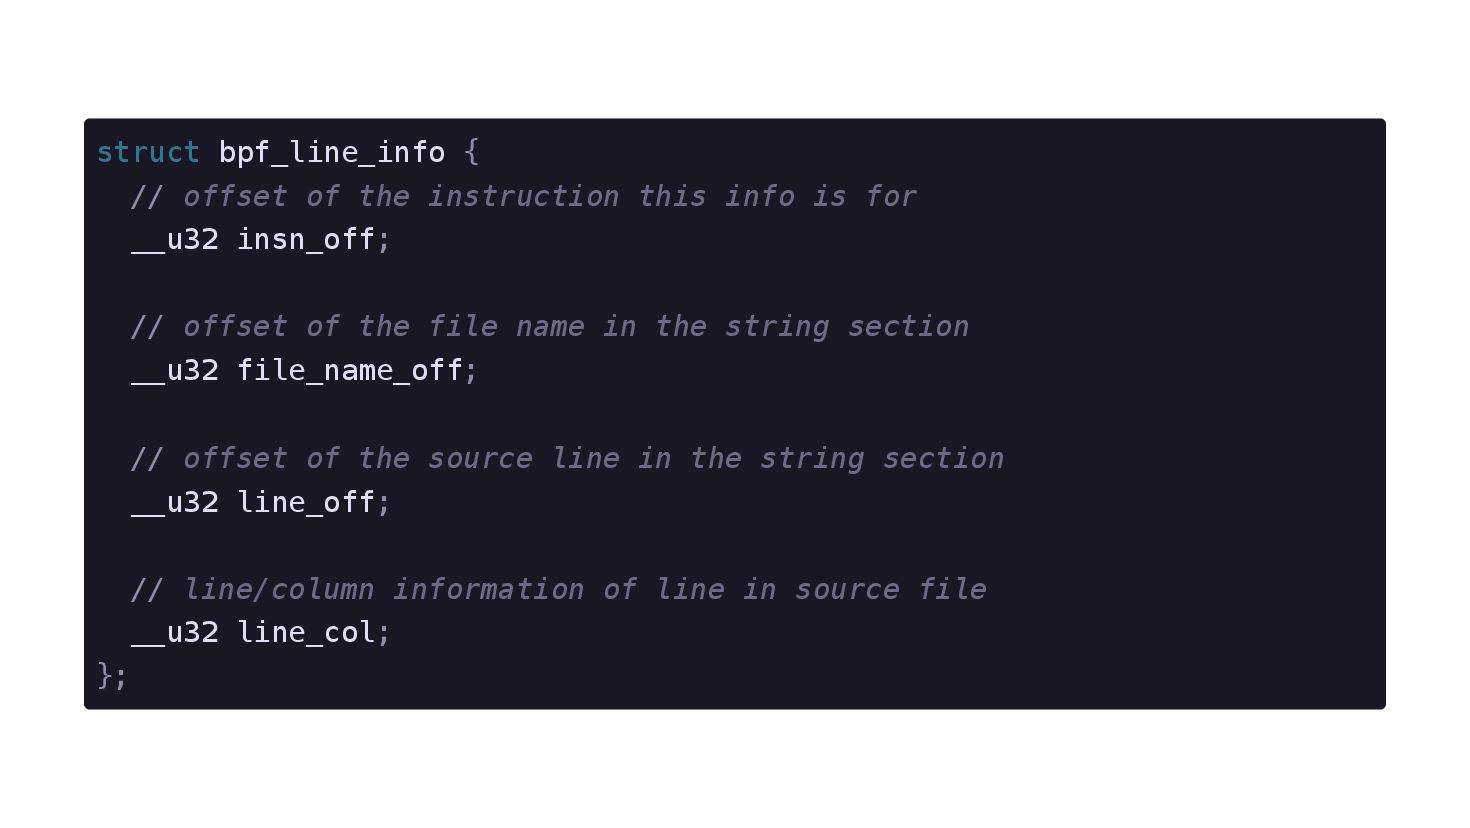Click the word 'source' in third comment
The height and width of the screenshot is (828, 1470).
tap(481, 459)
